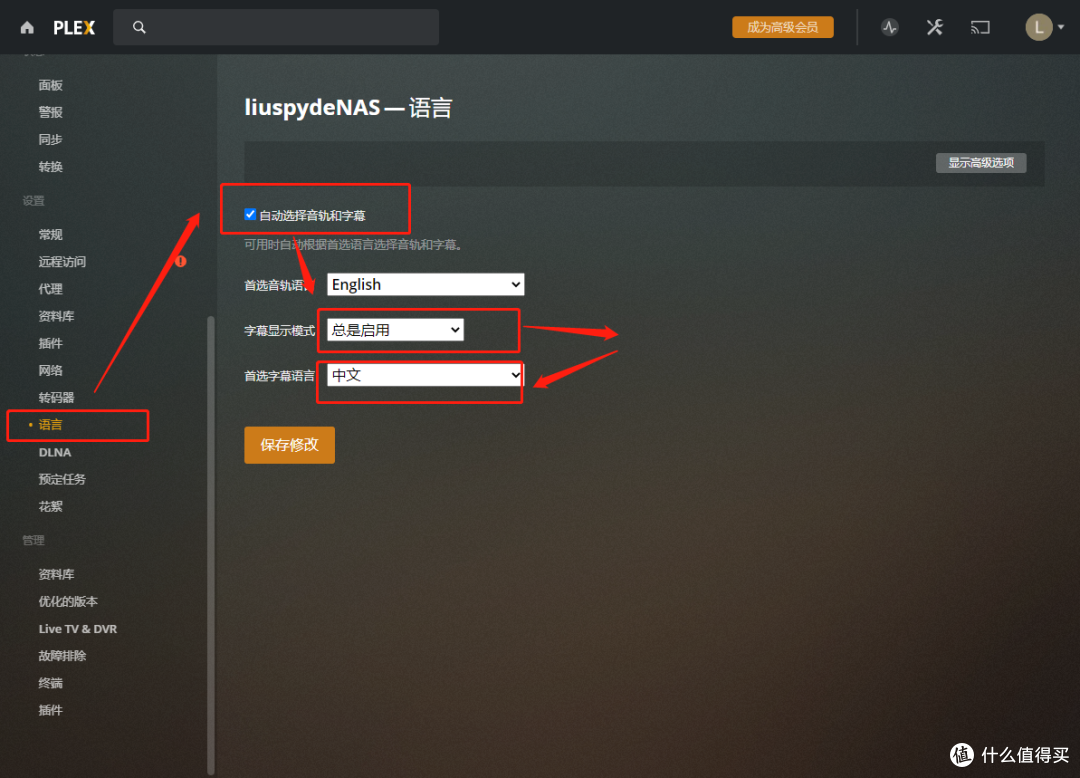
Task: Click the 管理 section header
Action: coord(34,540)
